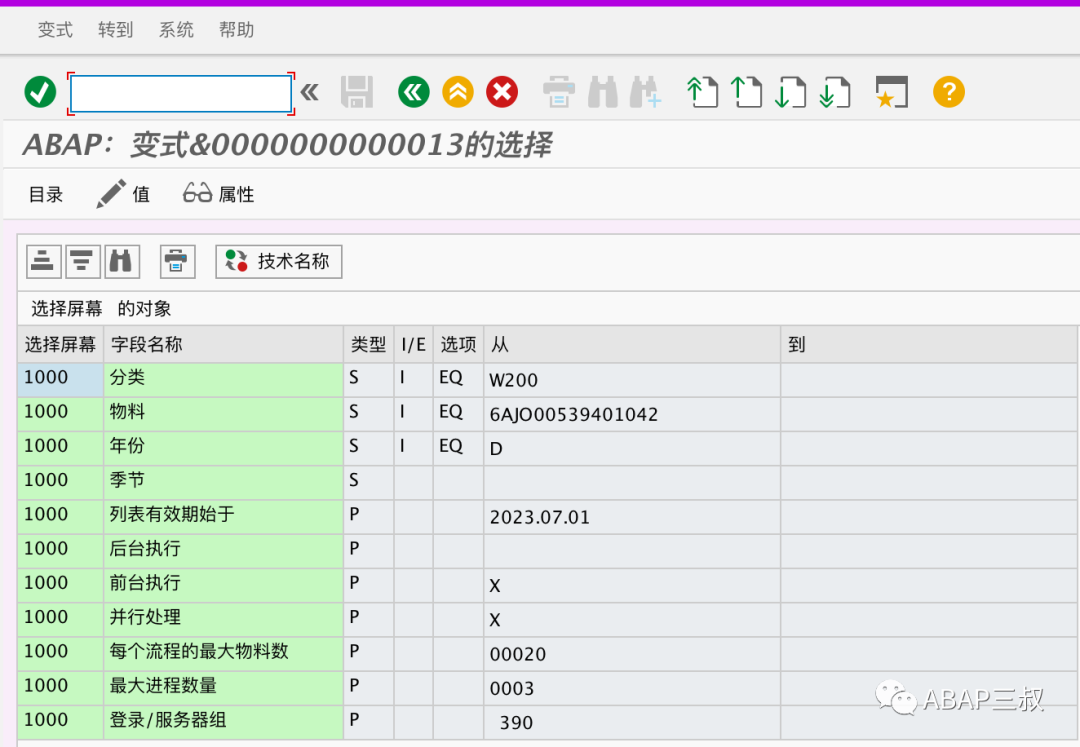Click the 字段名称 column header
The width and height of the screenshot is (1080, 747).
click(223, 344)
